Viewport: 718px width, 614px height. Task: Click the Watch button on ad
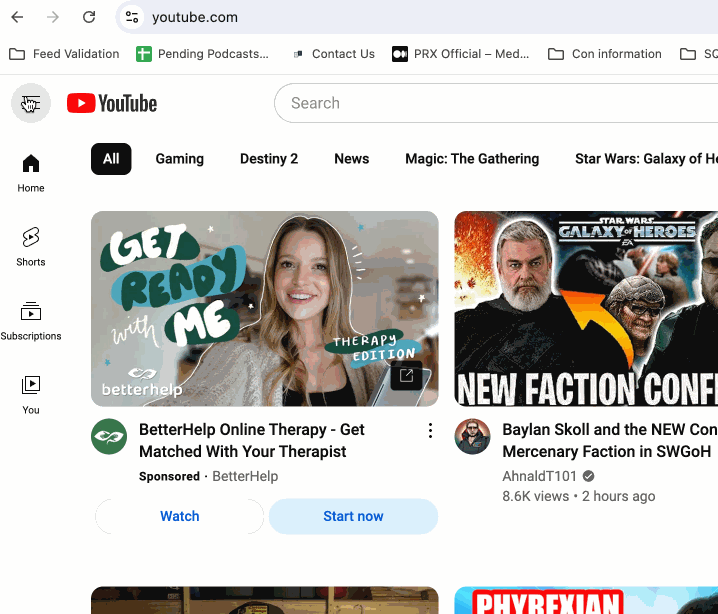tap(180, 516)
